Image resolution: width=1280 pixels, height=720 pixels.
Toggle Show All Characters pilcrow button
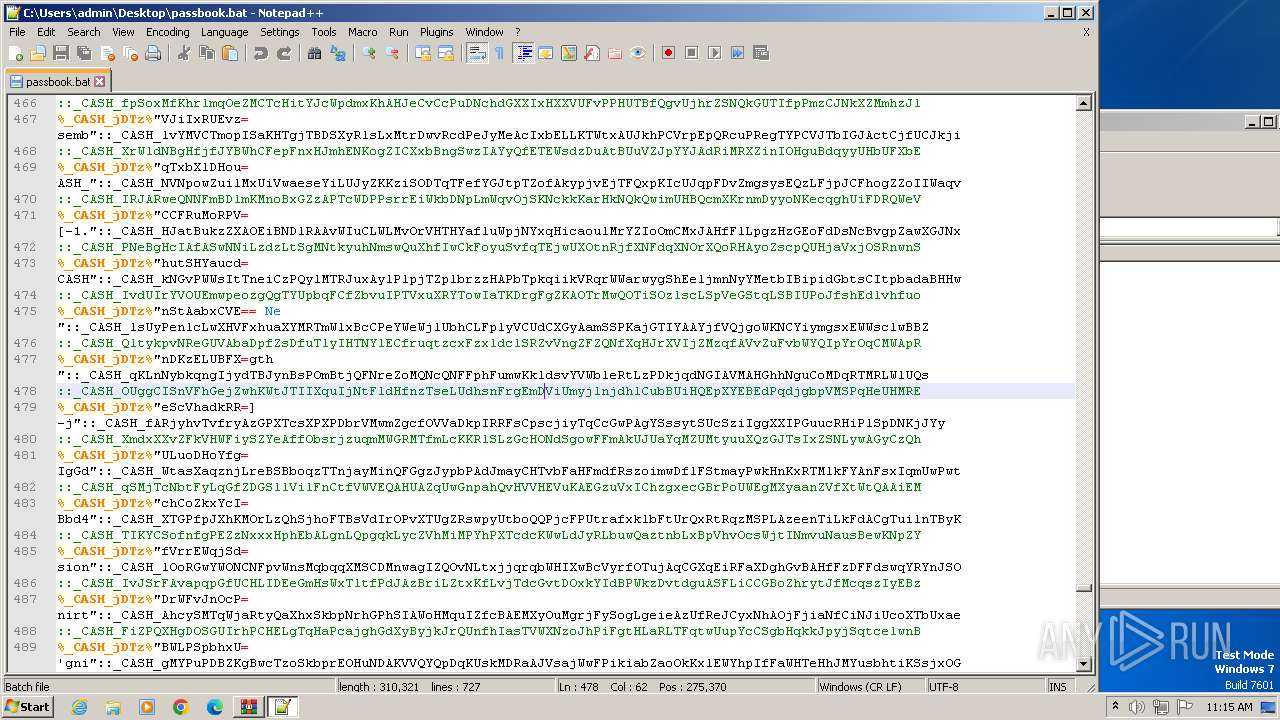pyautogui.click(x=500, y=53)
